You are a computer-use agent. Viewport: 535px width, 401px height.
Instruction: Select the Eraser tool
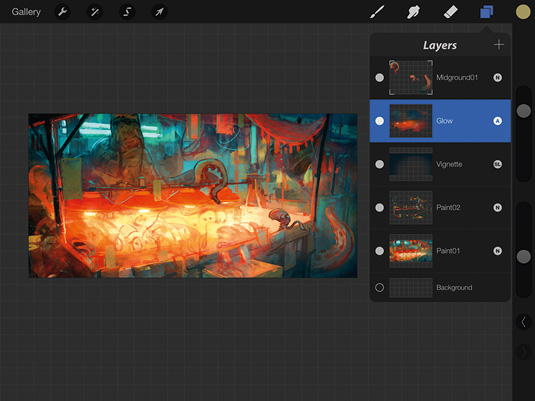point(450,12)
